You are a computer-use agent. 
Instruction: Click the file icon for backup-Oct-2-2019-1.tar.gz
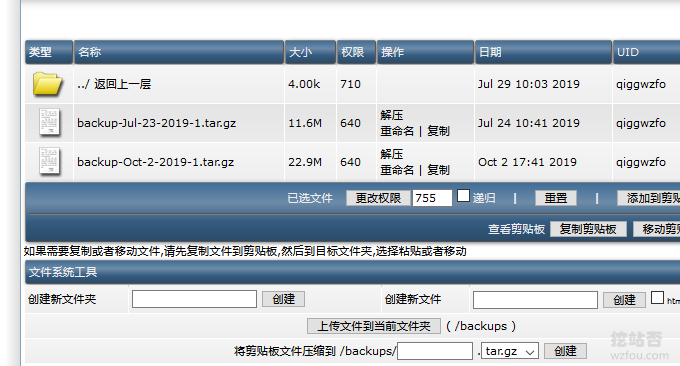(49, 161)
